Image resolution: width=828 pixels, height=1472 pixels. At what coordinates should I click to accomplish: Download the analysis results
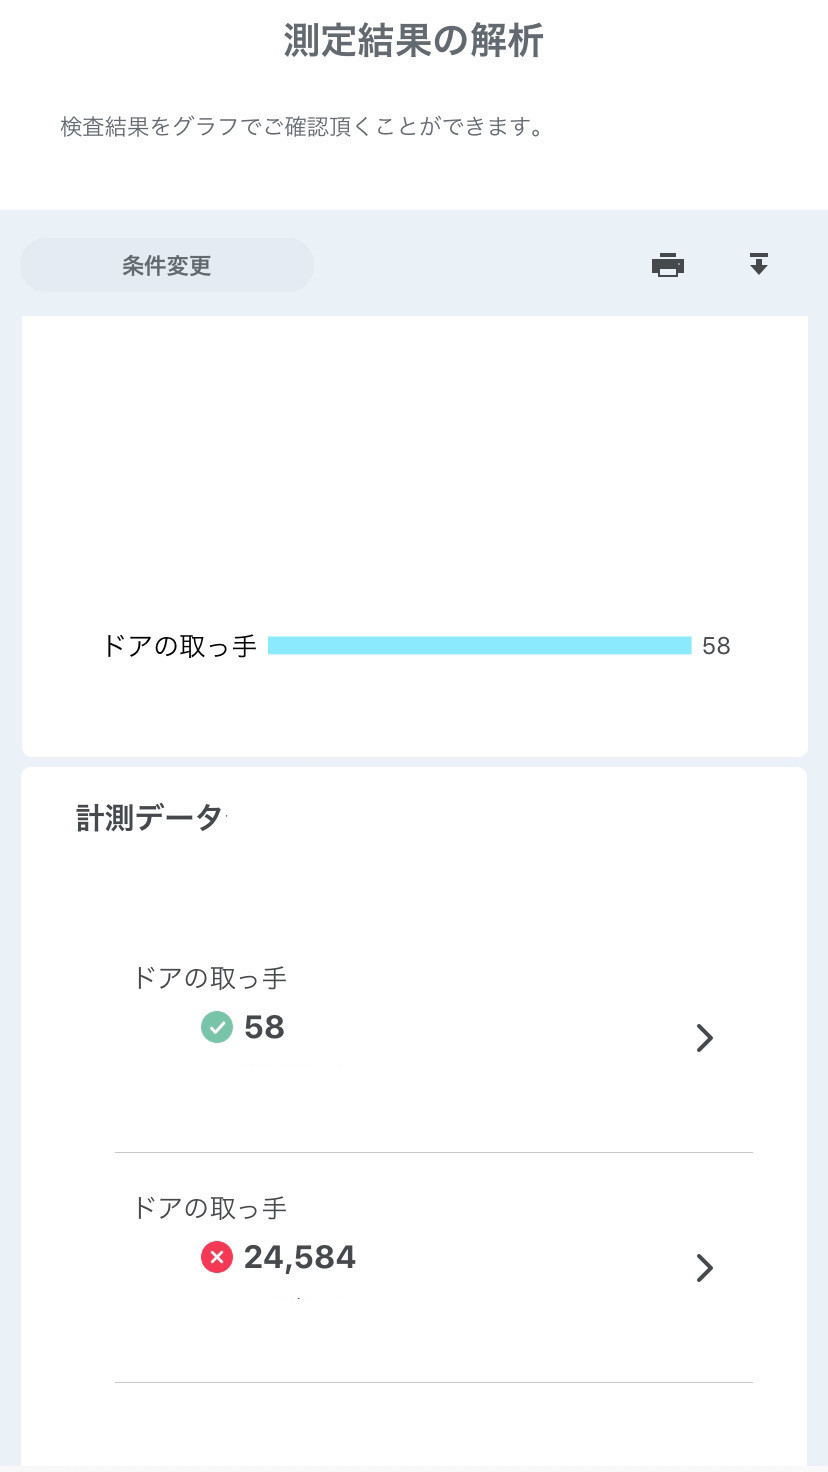[x=759, y=264]
